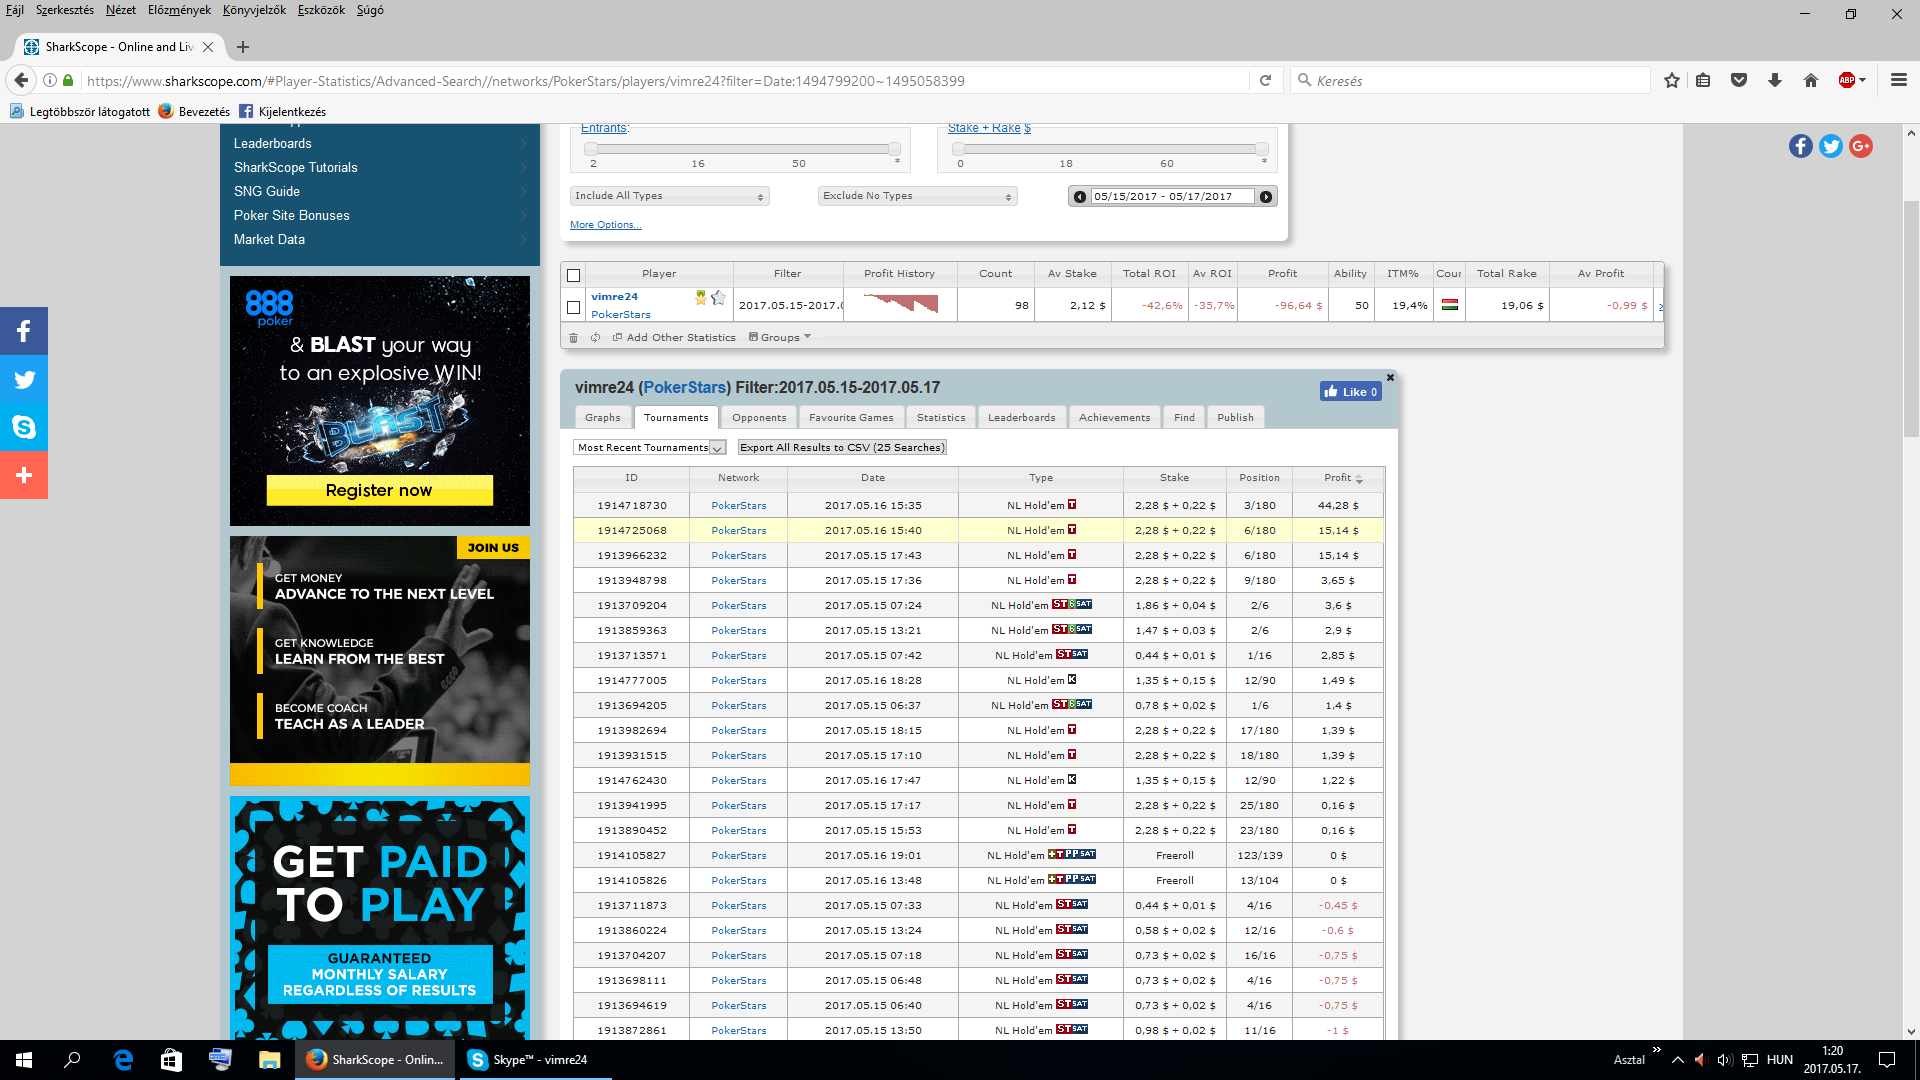Open the Firefox downloads arrow icon
1920x1080 pixels.
[x=1775, y=81]
